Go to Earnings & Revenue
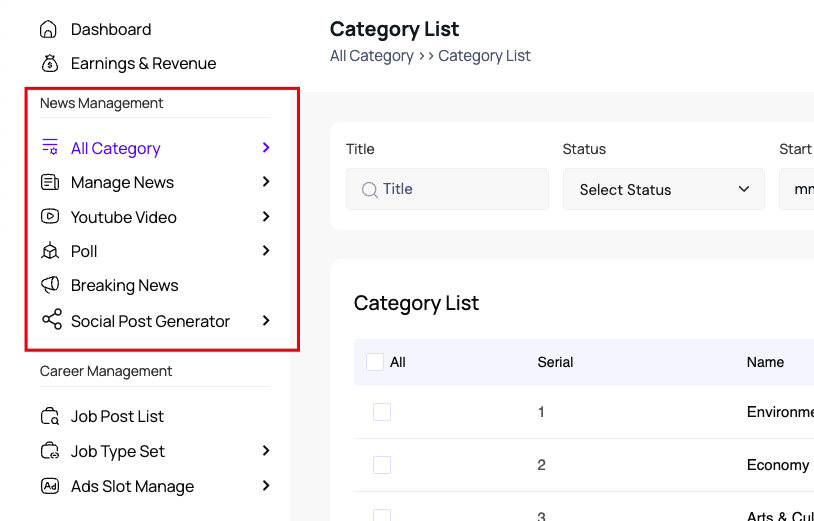814x521 pixels. [x=143, y=63]
